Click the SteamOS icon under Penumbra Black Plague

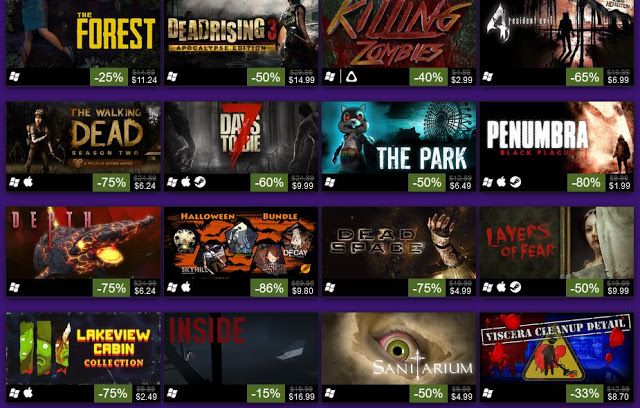click(515, 182)
